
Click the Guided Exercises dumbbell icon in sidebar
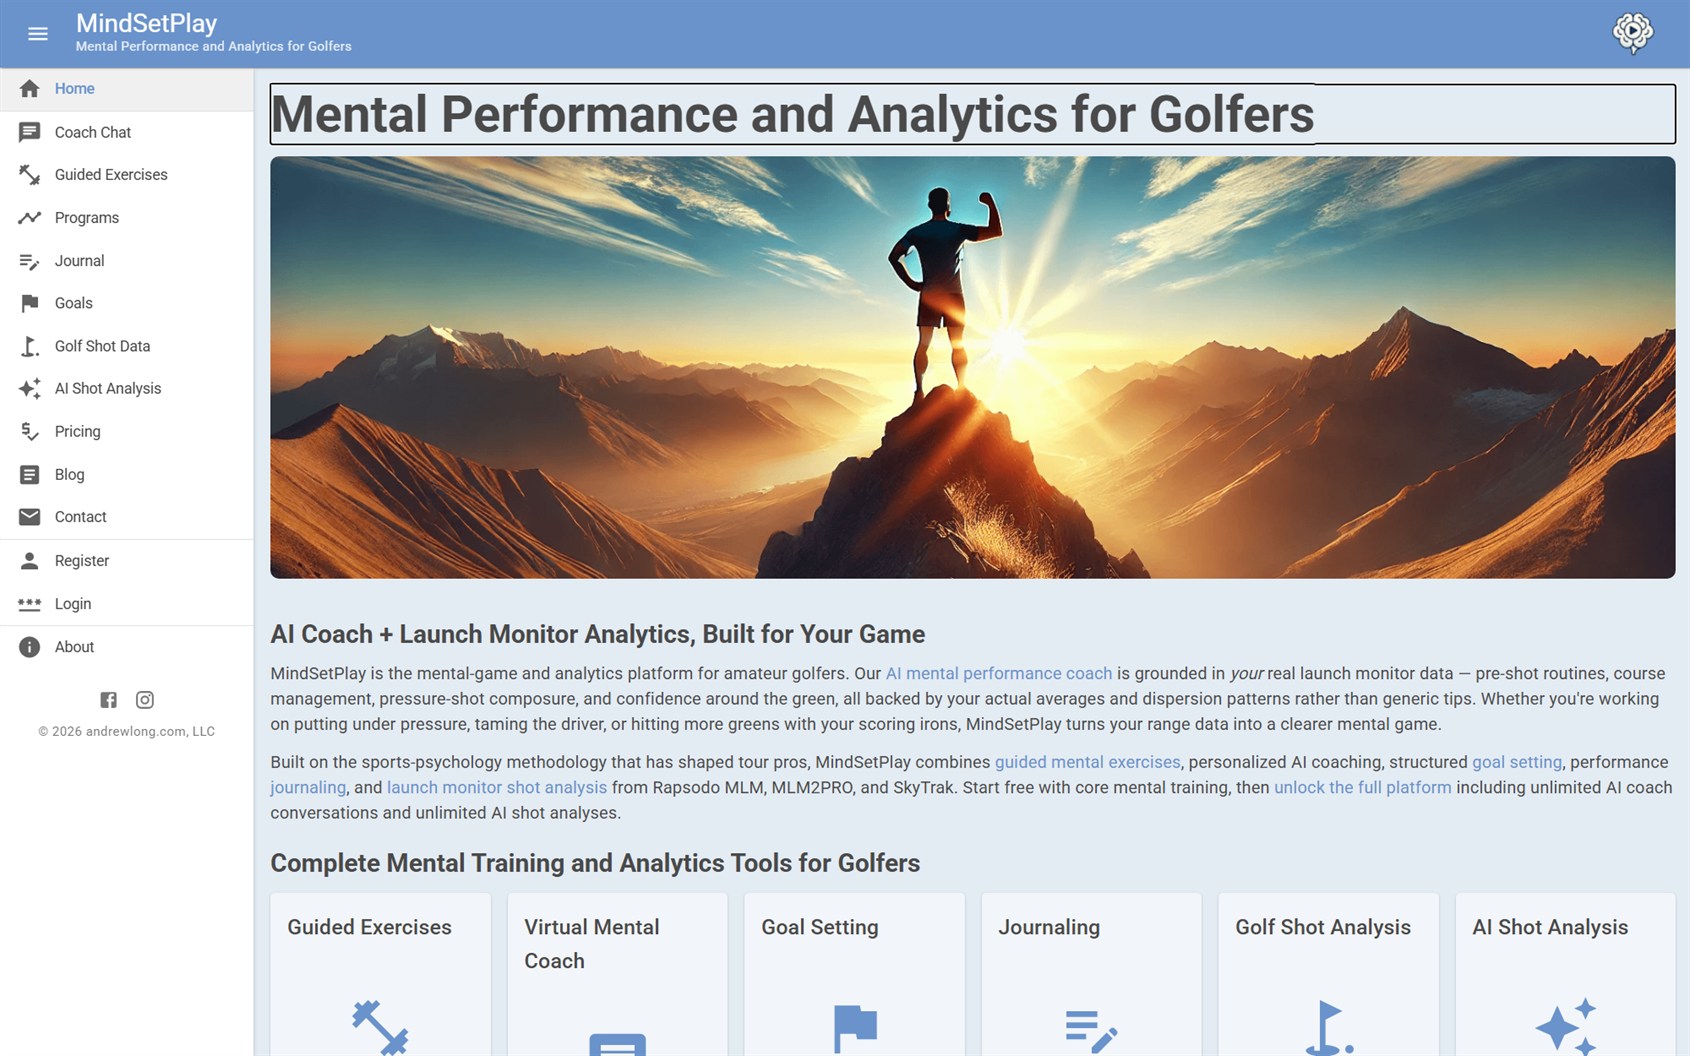pyautogui.click(x=30, y=175)
